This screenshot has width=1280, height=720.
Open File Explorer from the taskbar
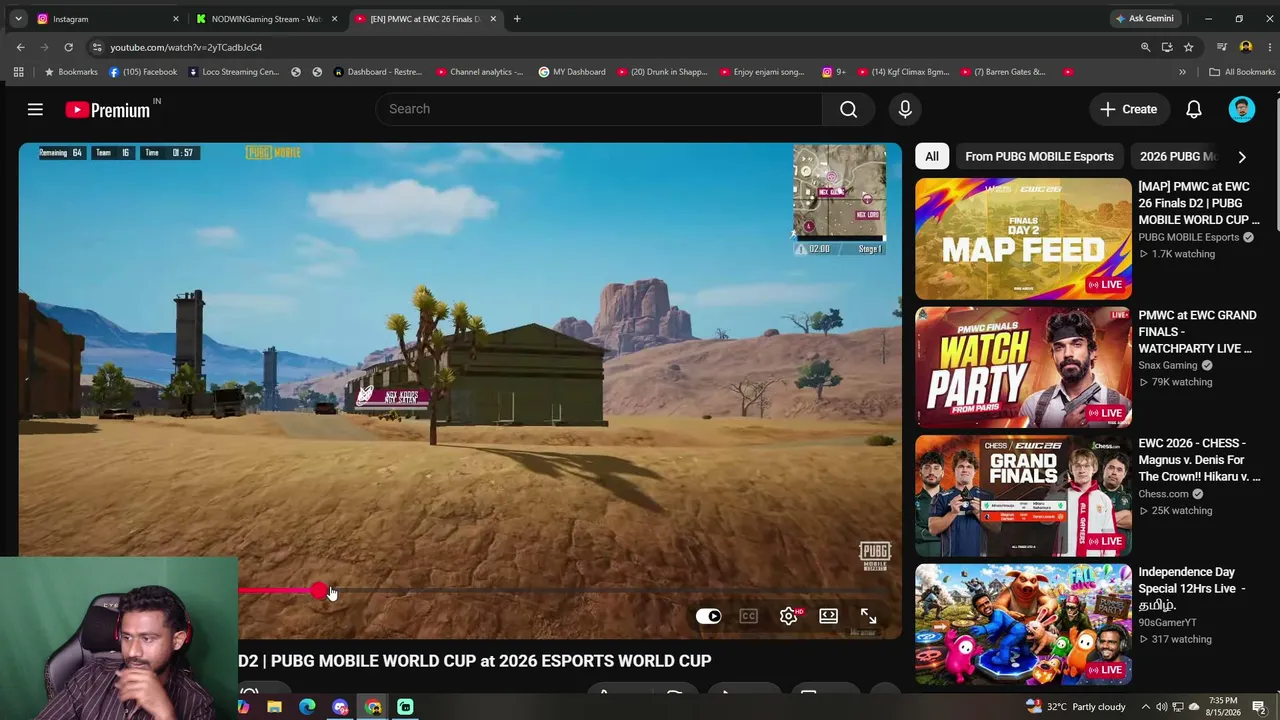coord(274,707)
